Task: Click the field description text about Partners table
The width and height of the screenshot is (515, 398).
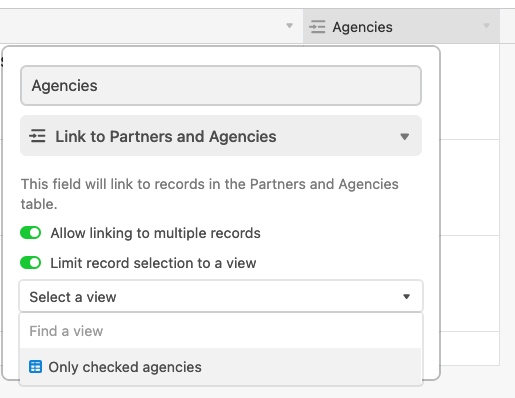Action: tap(210, 194)
